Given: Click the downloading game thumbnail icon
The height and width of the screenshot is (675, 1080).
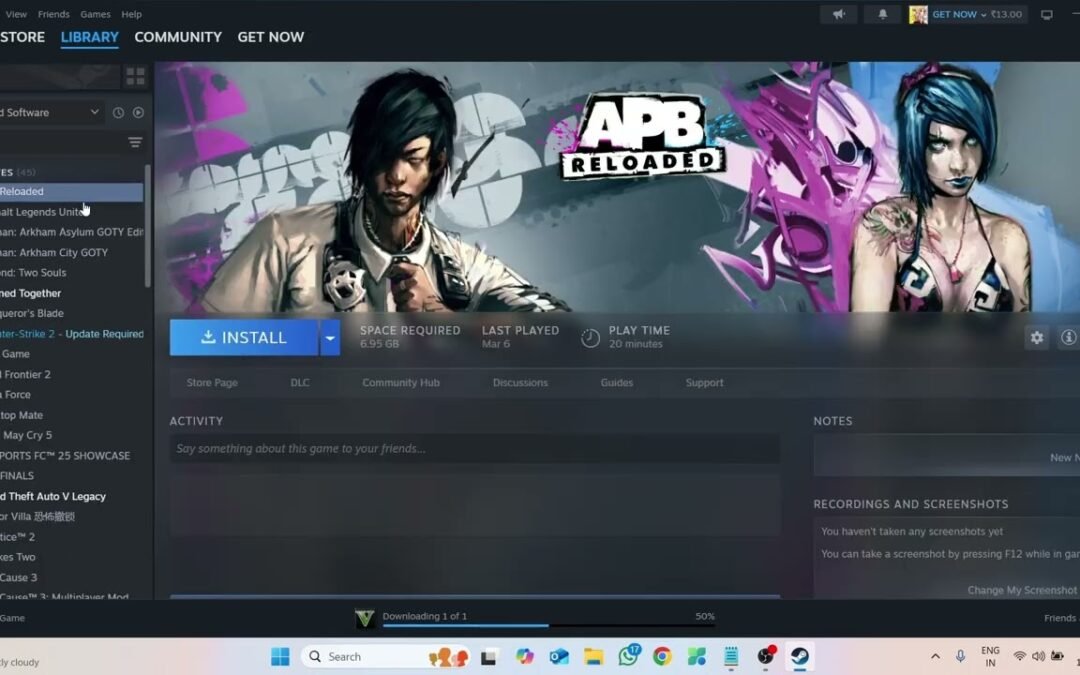Looking at the screenshot, I should pos(365,618).
